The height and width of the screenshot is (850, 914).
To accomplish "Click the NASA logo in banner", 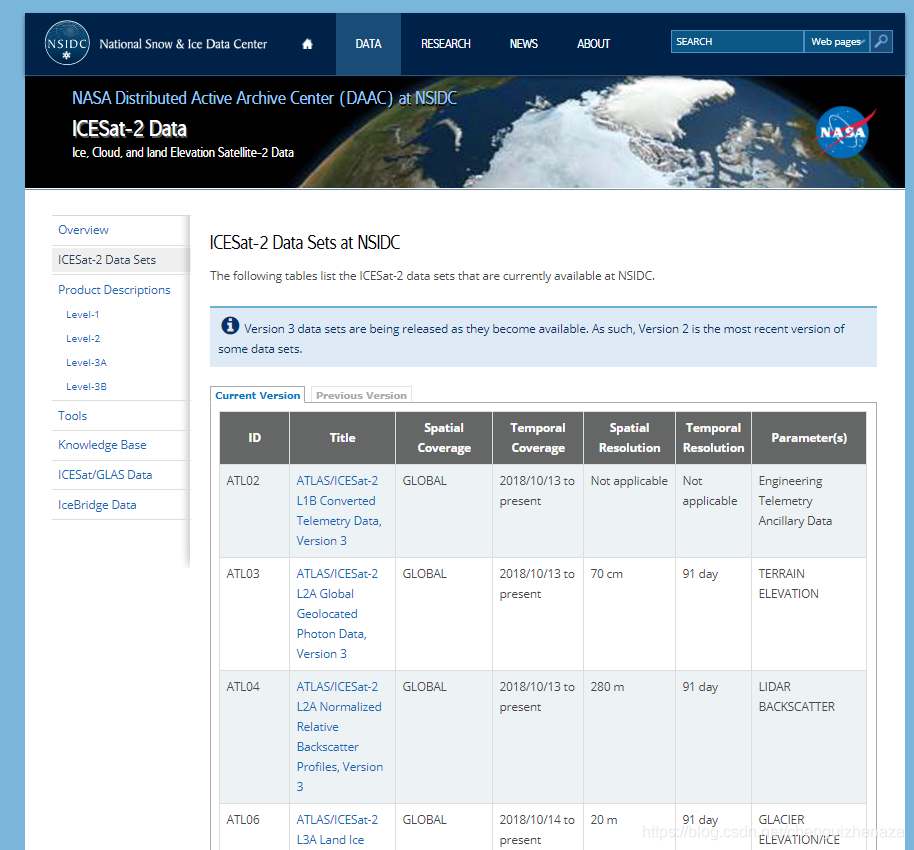I will pos(845,132).
